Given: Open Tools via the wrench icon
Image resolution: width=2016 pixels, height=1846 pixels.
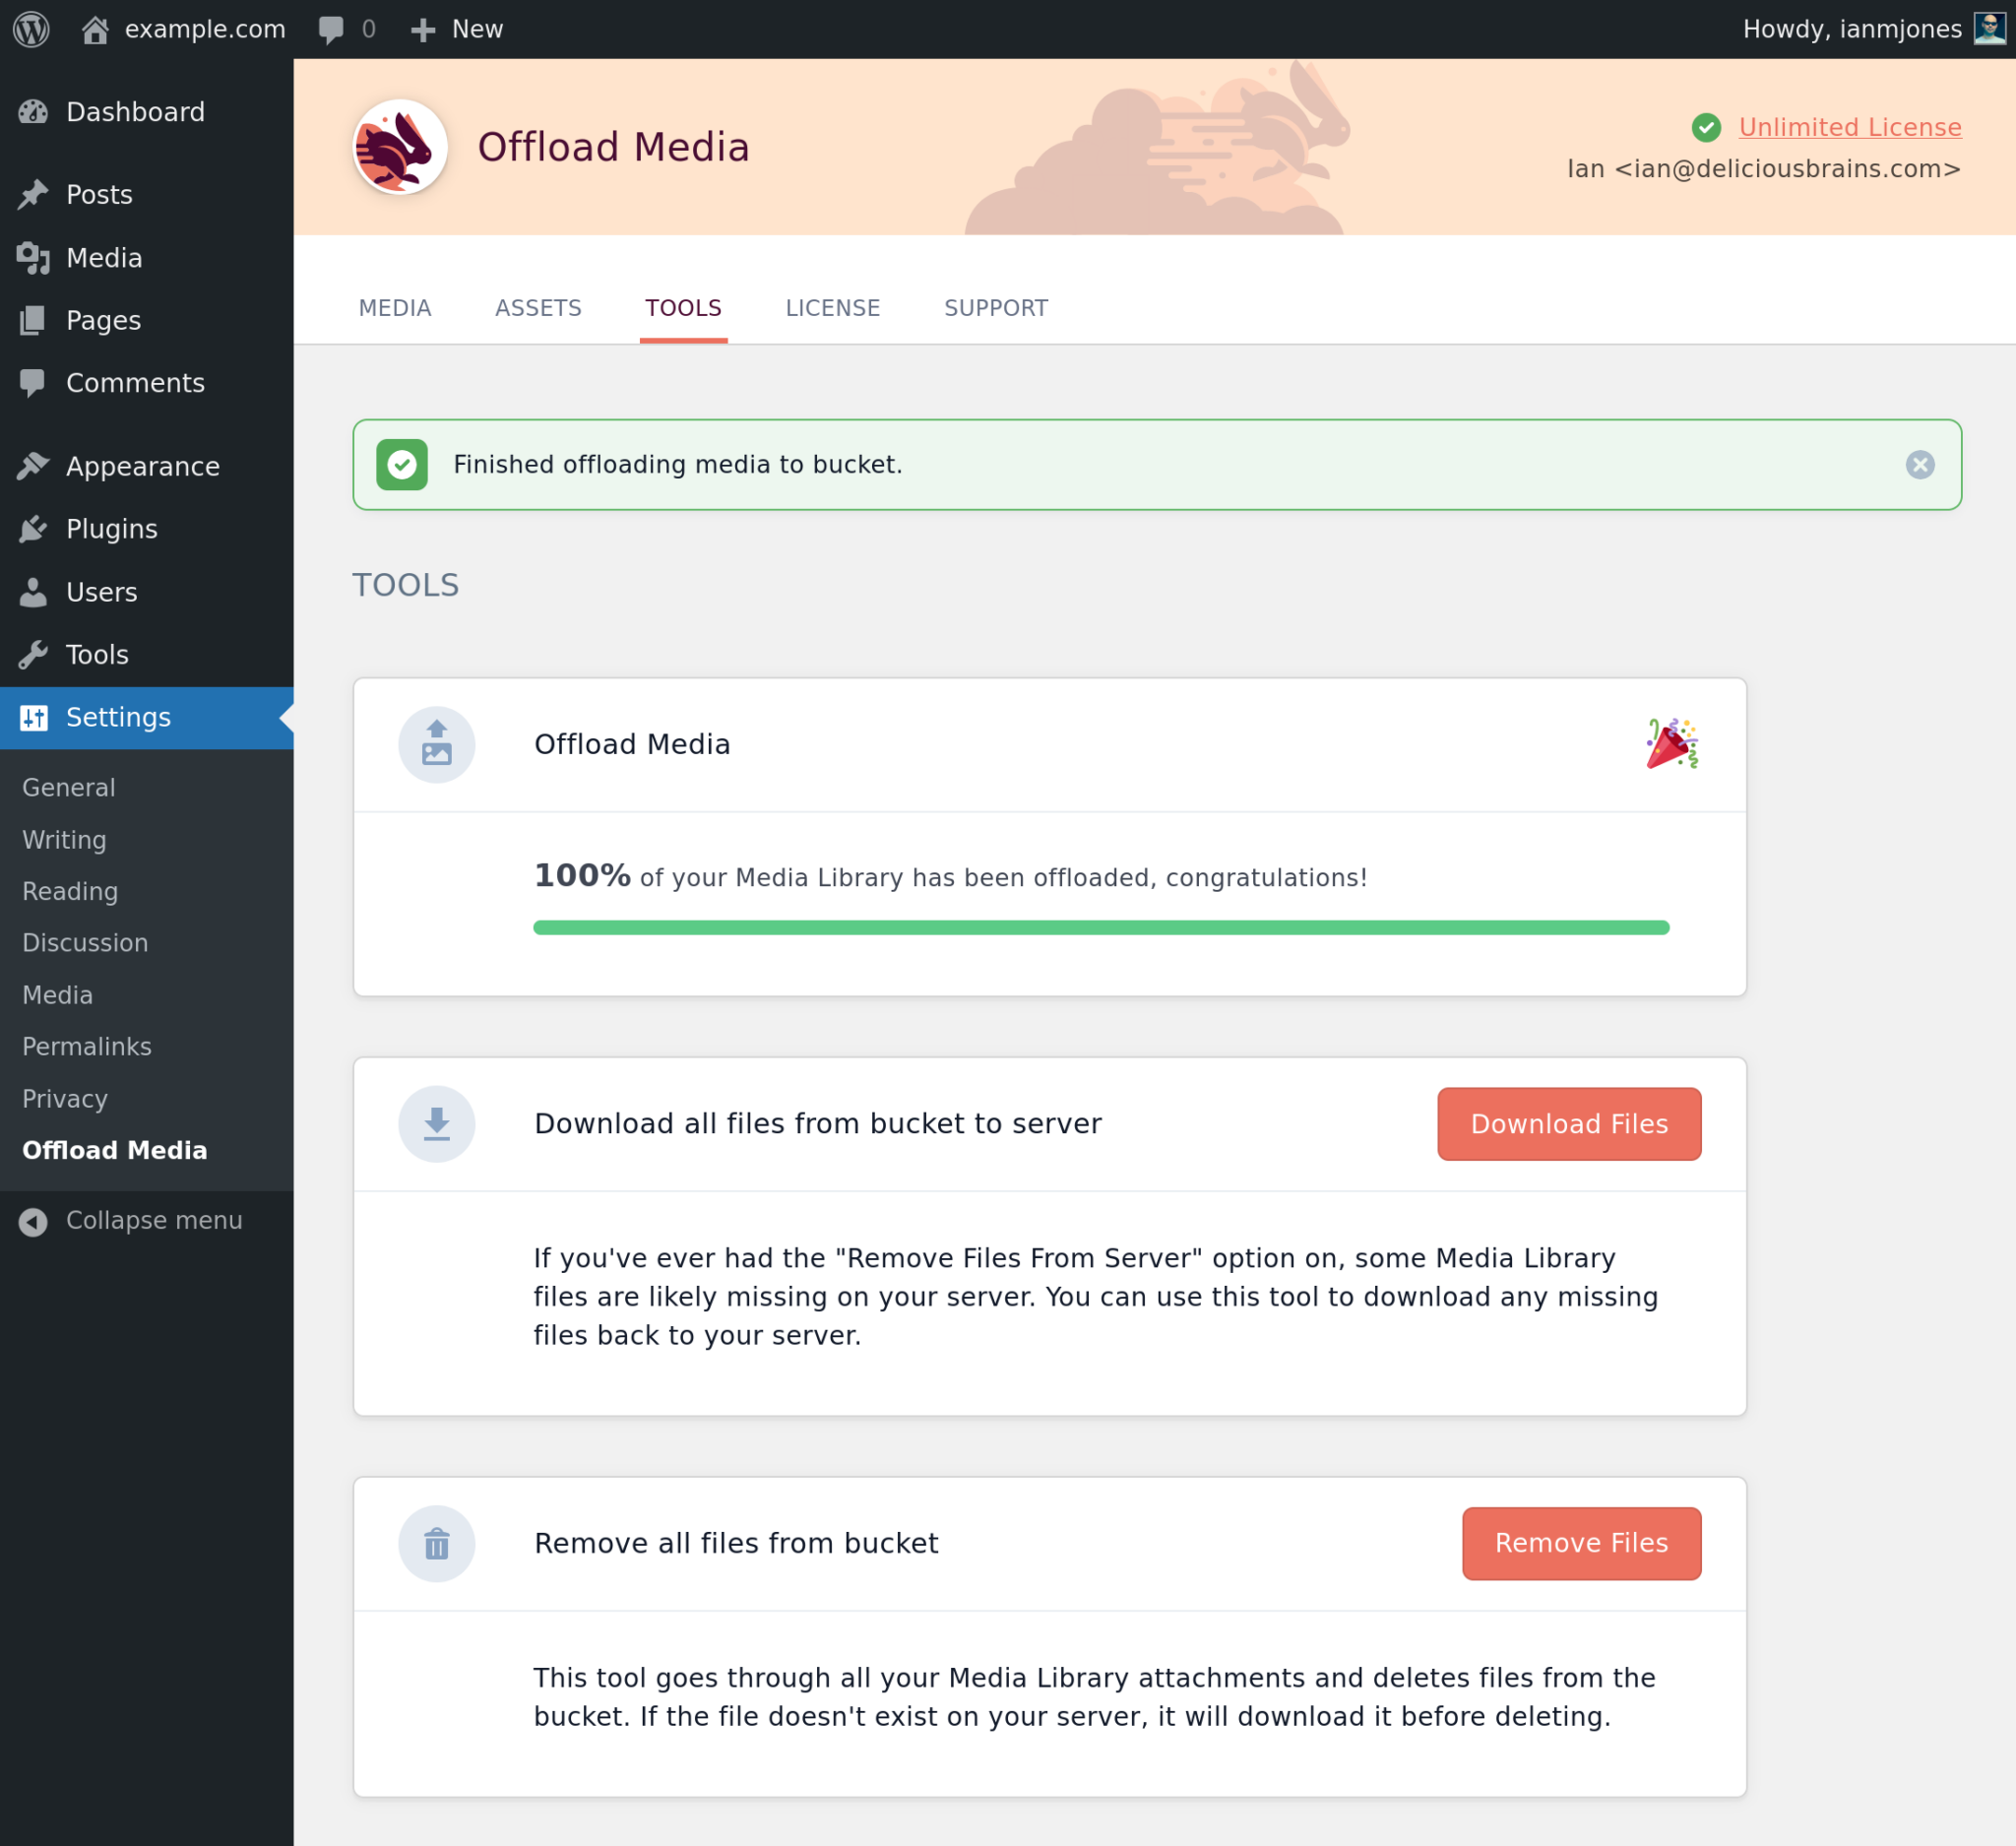Looking at the screenshot, I should point(33,654).
